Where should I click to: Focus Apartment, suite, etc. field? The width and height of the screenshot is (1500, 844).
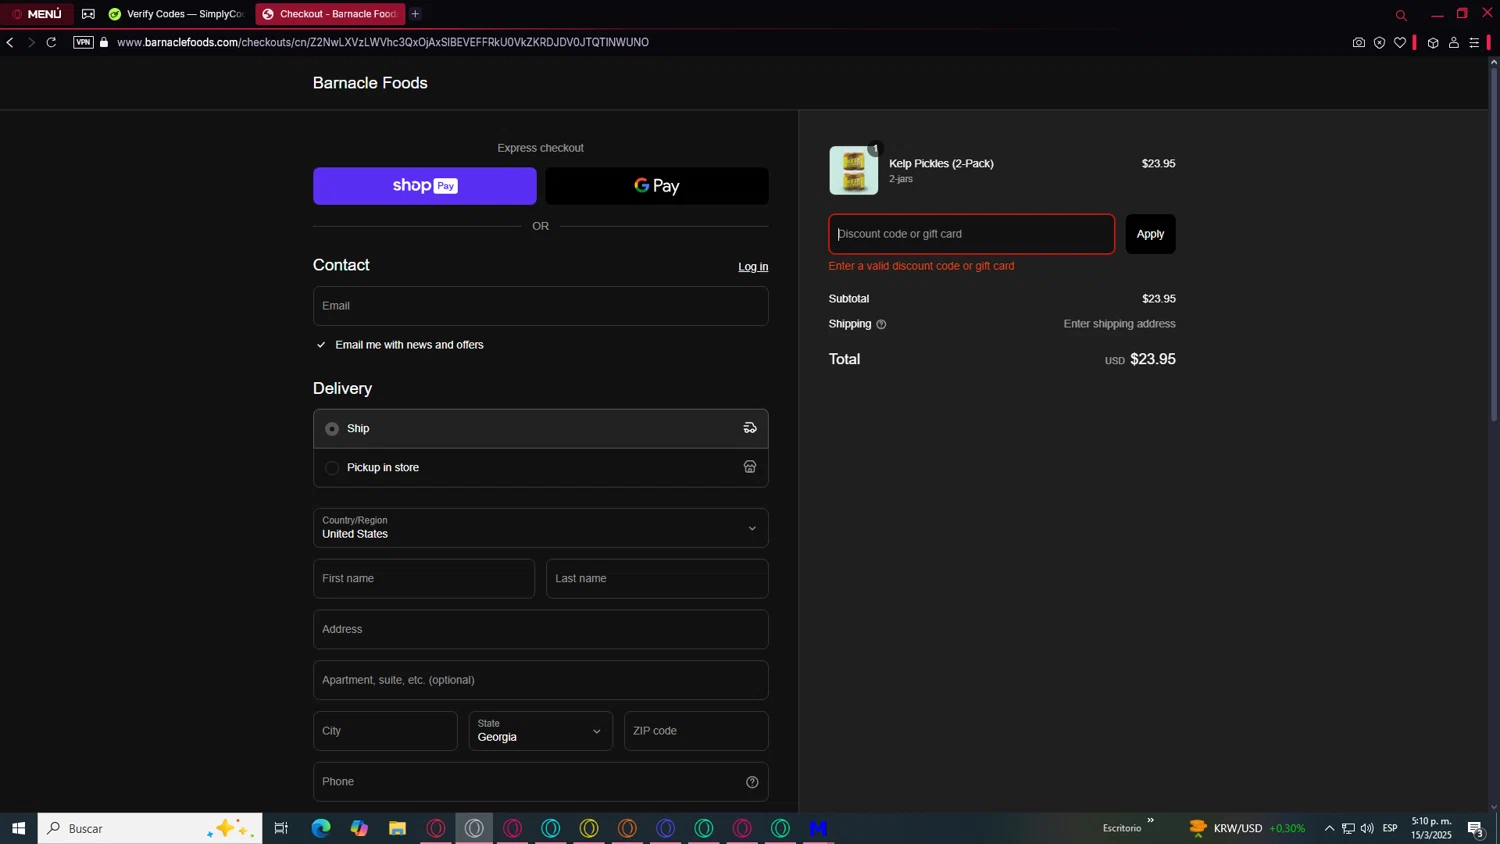coord(541,680)
